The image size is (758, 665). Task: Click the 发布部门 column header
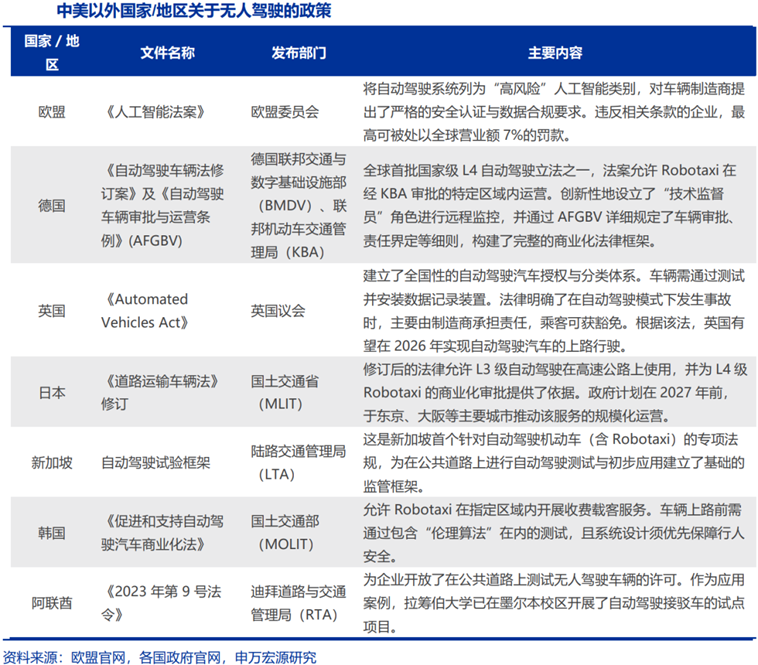click(298, 52)
